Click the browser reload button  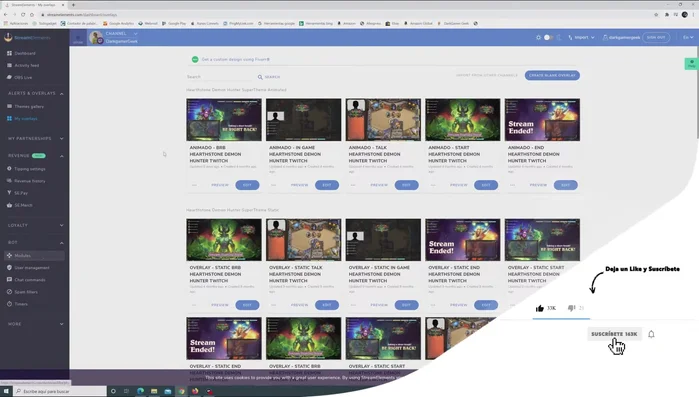(23, 15)
